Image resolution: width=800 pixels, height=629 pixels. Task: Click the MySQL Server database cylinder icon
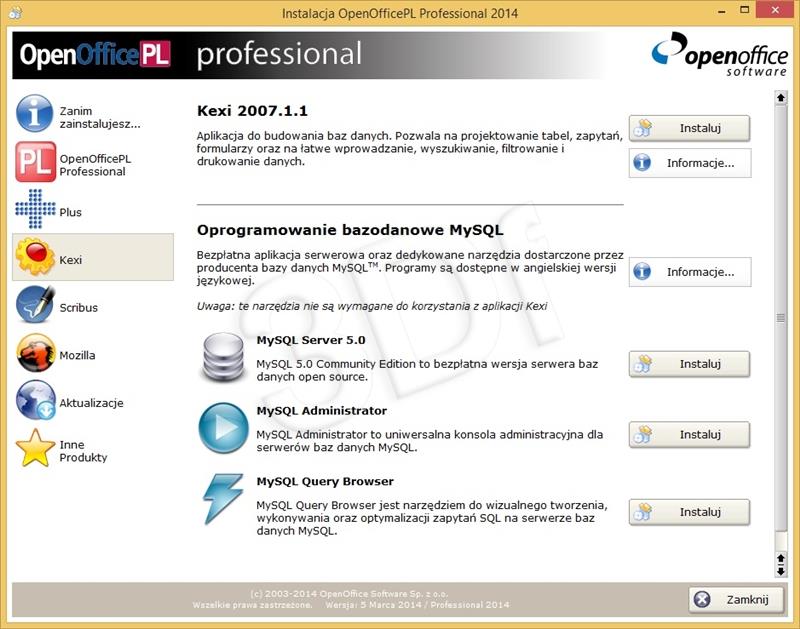point(223,358)
